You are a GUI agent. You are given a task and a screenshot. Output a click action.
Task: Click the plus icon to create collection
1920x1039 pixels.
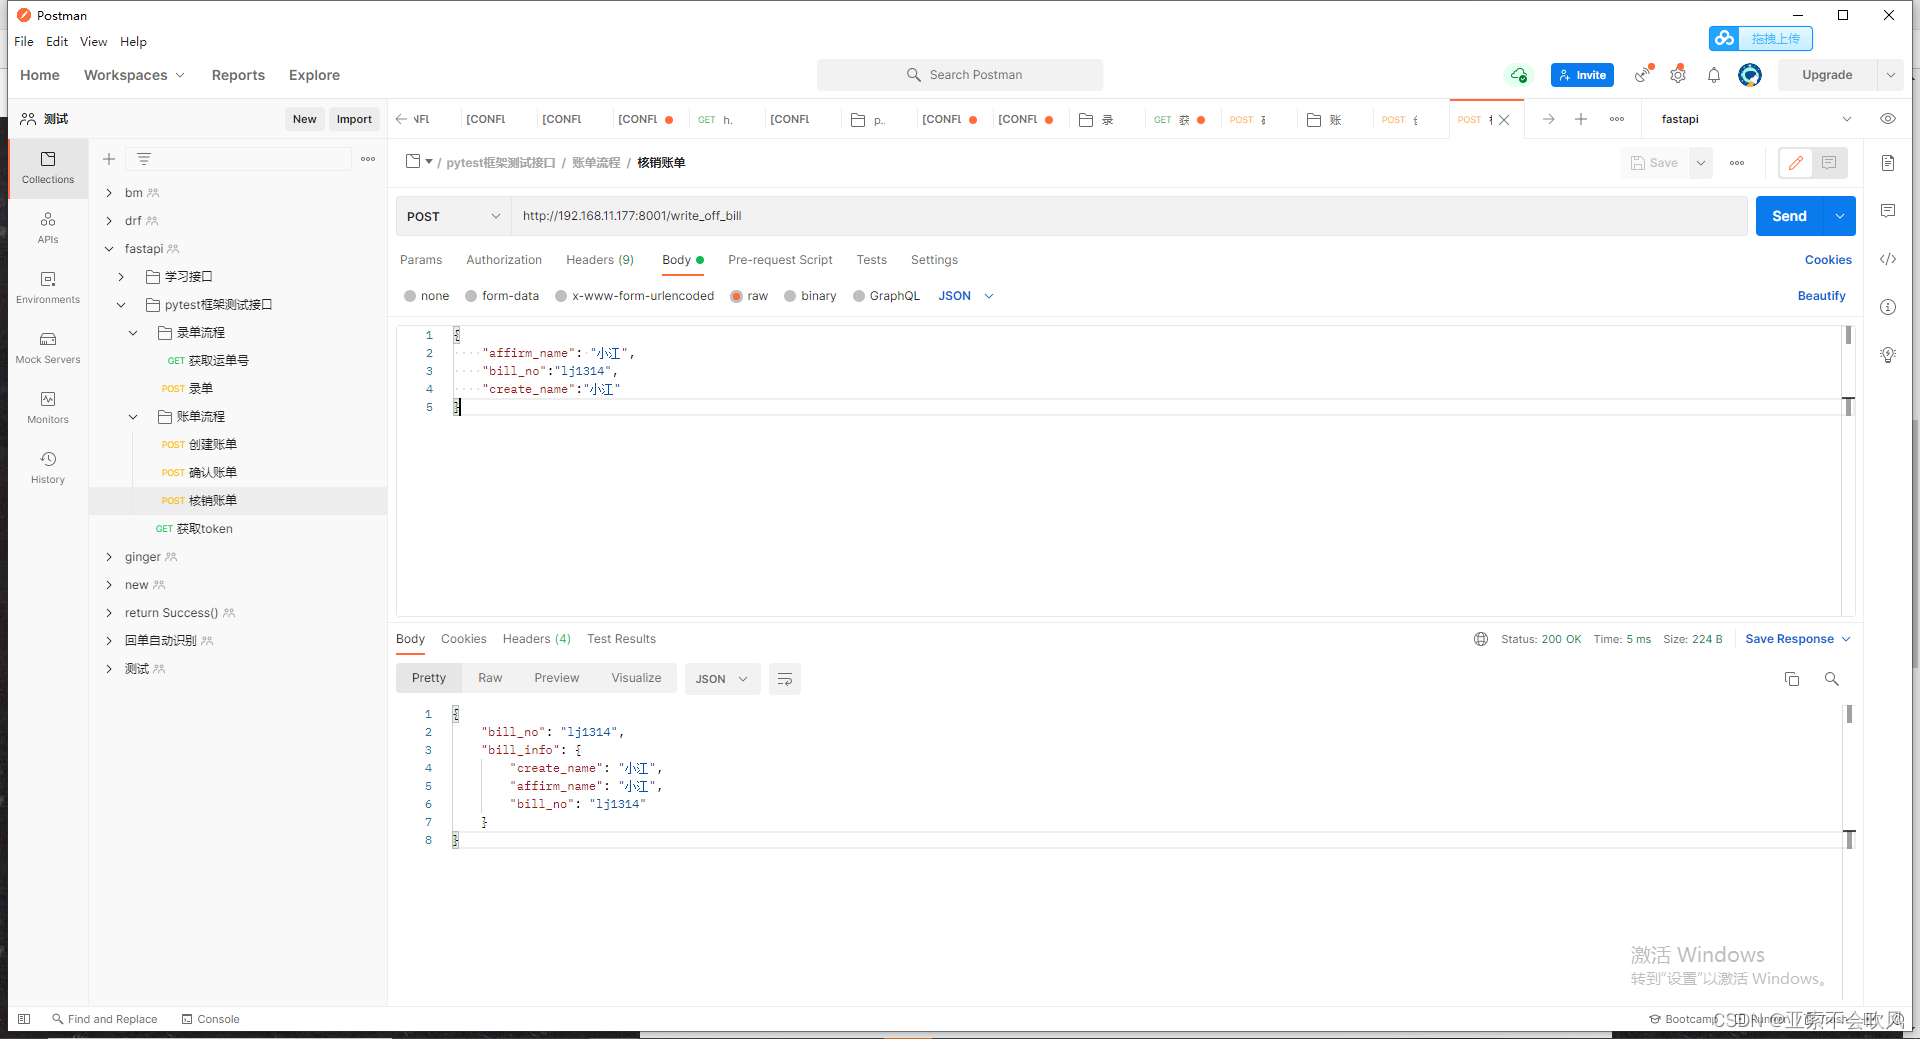click(x=109, y=159)
